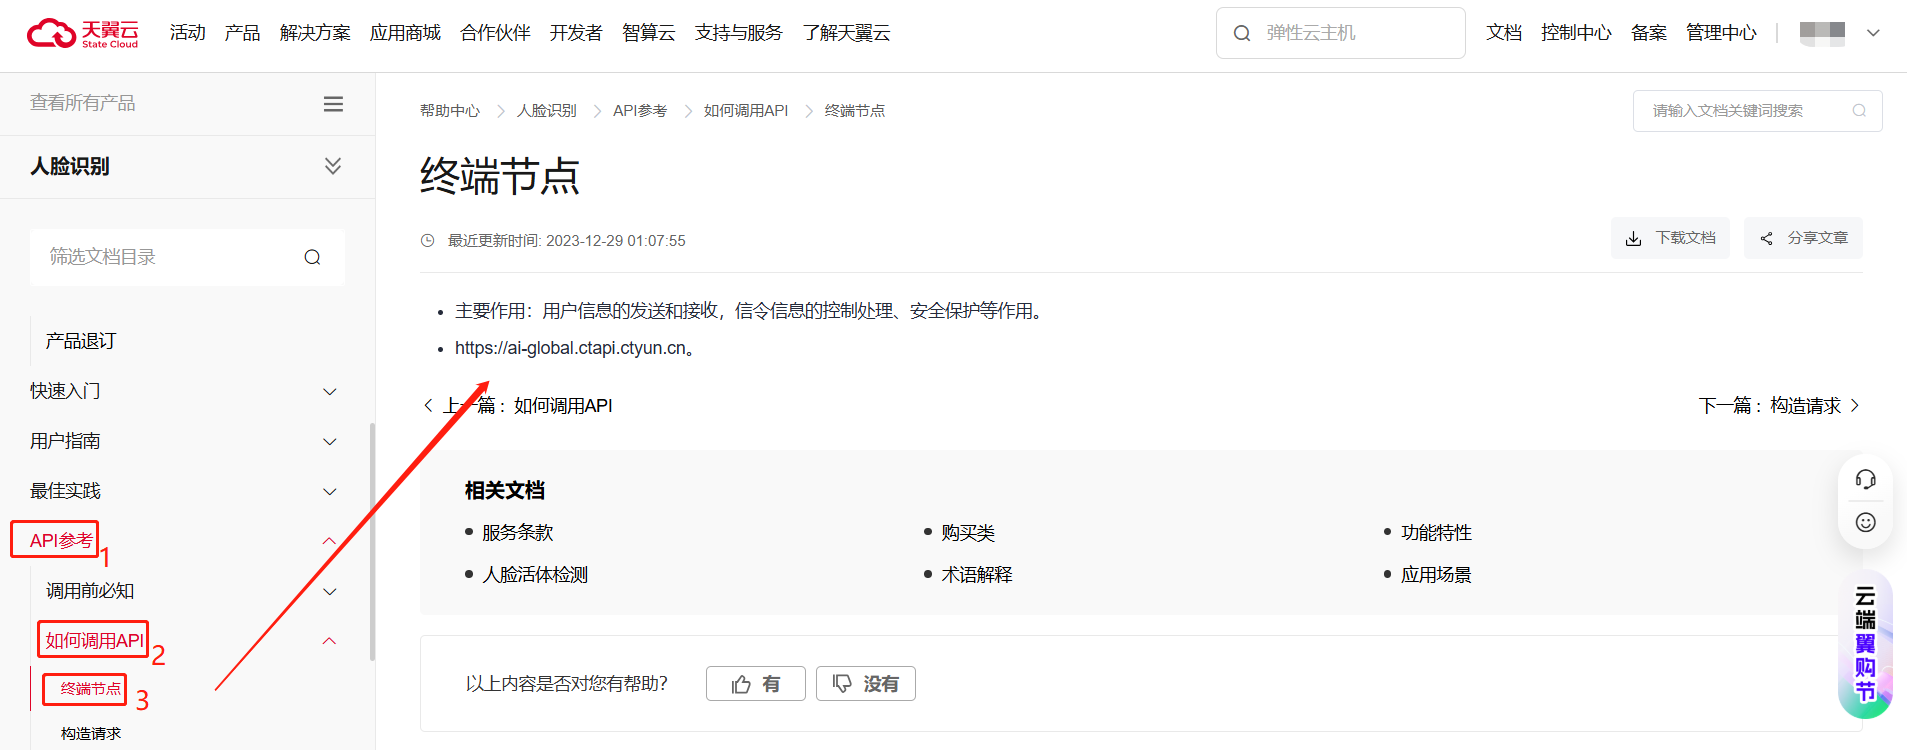
Task: Open the 云端翼购节 promo badge
Action: coord(1865,643)
